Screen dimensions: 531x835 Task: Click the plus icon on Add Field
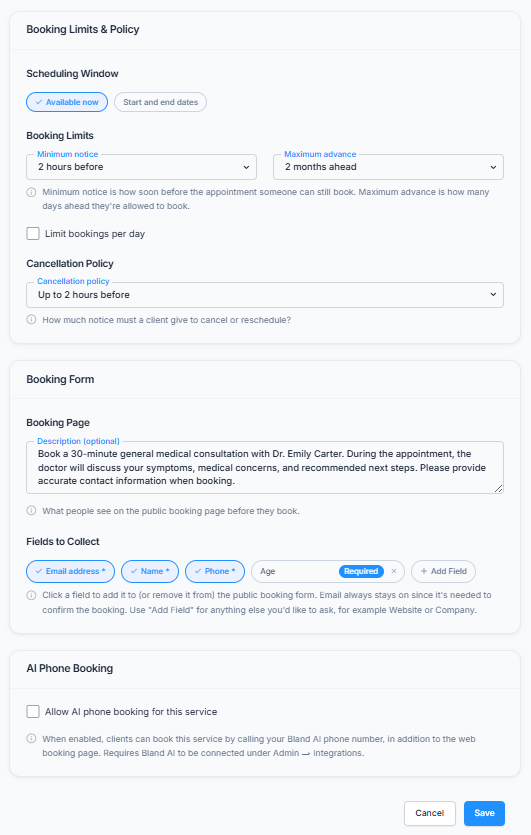pos(424,571)
